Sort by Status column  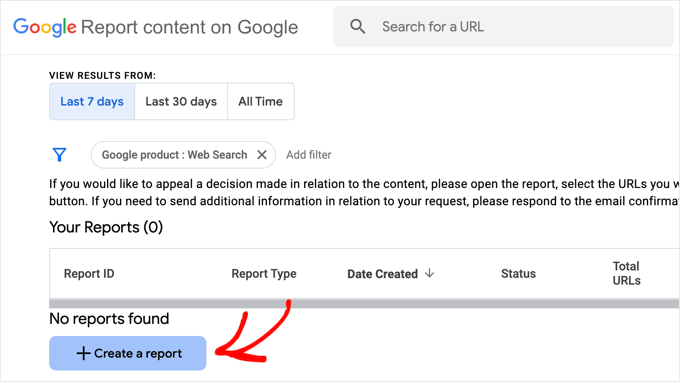pyautogui.click(x=518, y=274)
